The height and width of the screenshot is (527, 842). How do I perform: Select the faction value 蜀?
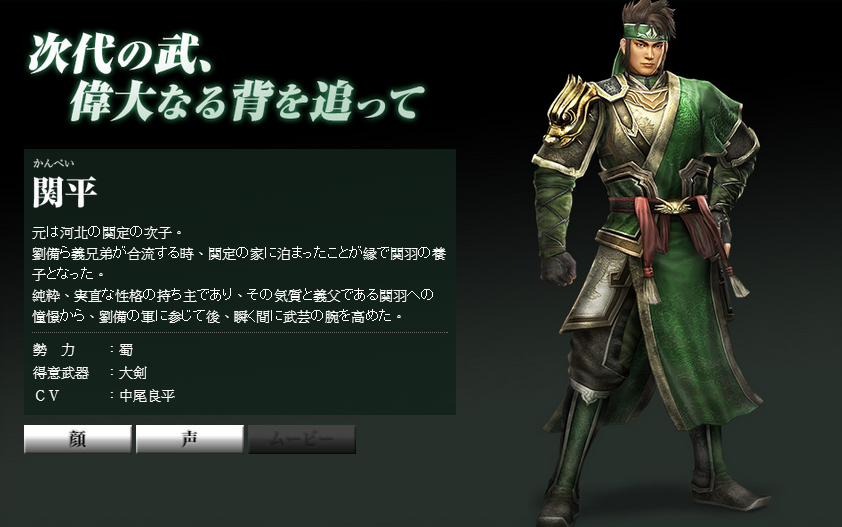[x=126, y=350]
